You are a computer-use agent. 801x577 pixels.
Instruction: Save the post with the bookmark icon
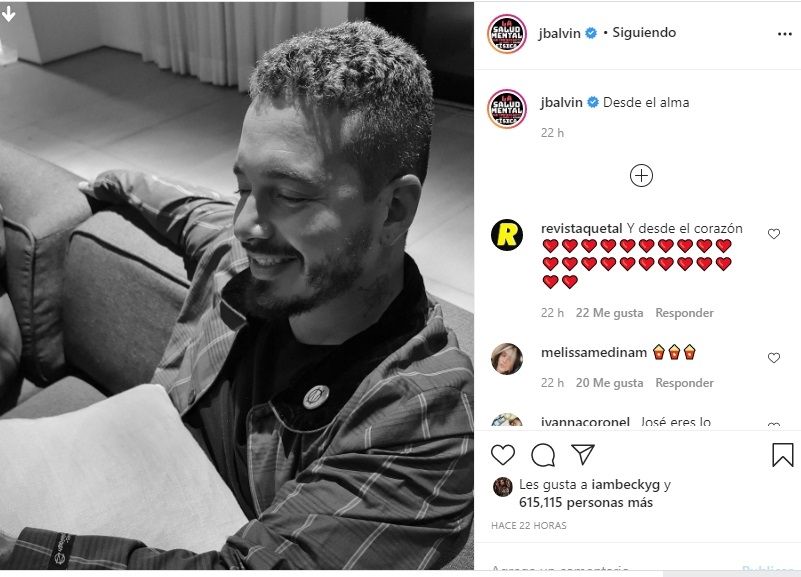tap(782, 455)
